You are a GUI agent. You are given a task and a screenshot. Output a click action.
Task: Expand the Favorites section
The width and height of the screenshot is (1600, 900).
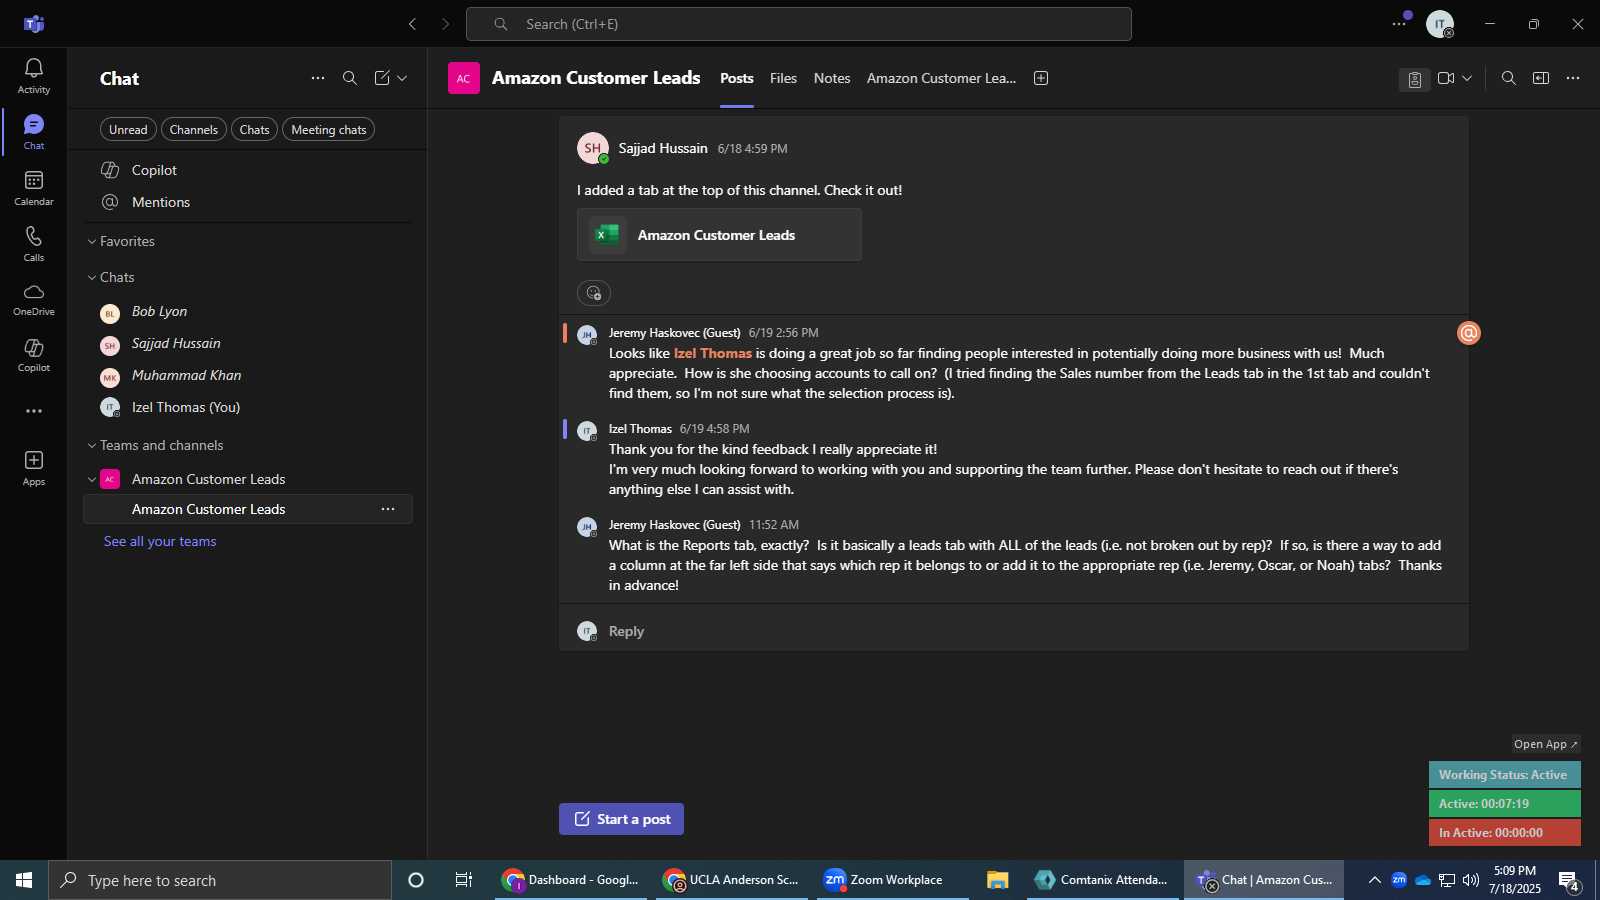120,241
